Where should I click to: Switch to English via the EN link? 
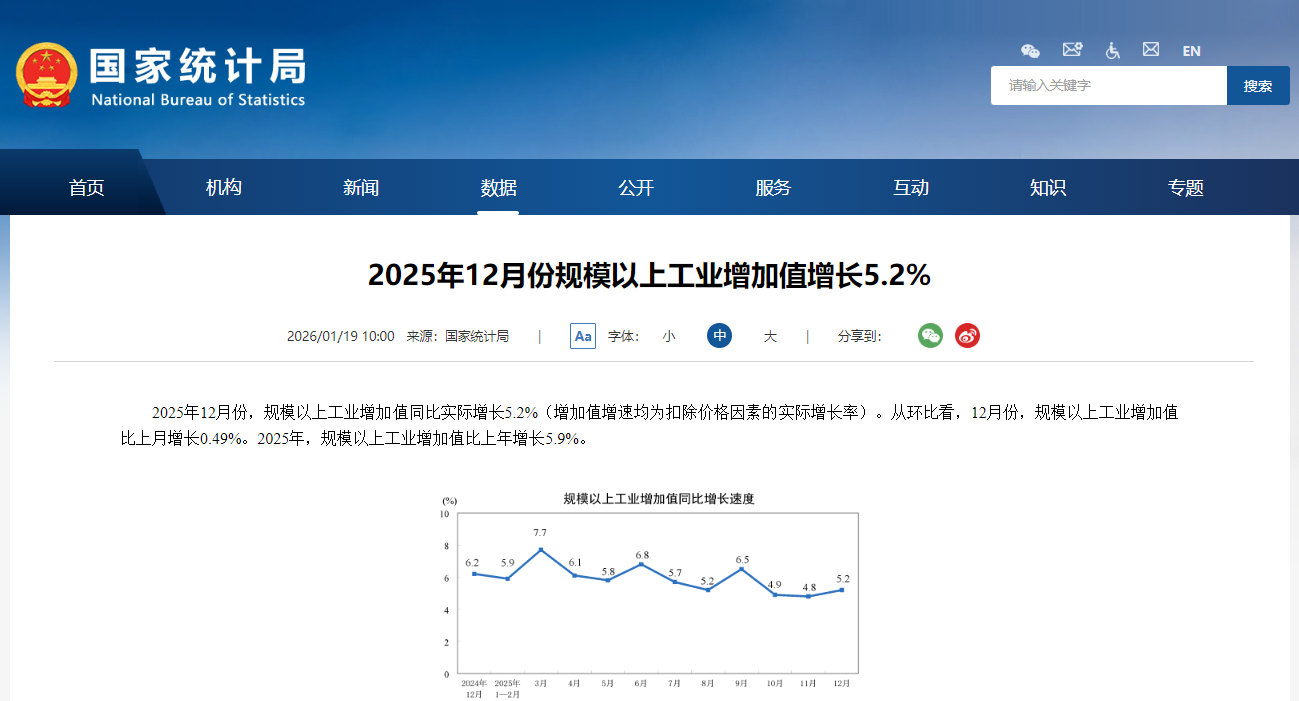pyautogui.click(x=1191, y=50)
